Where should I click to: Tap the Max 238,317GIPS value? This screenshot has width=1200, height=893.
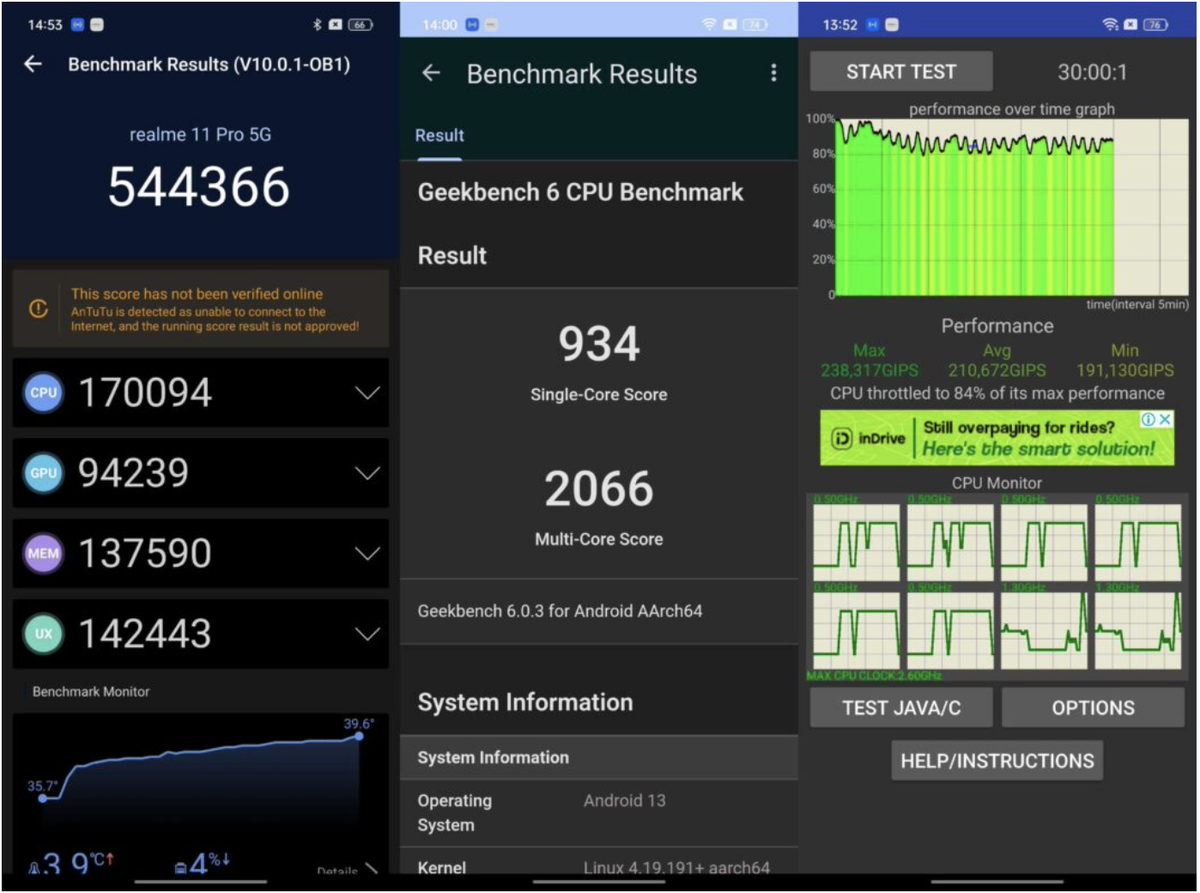pos(870,370)
